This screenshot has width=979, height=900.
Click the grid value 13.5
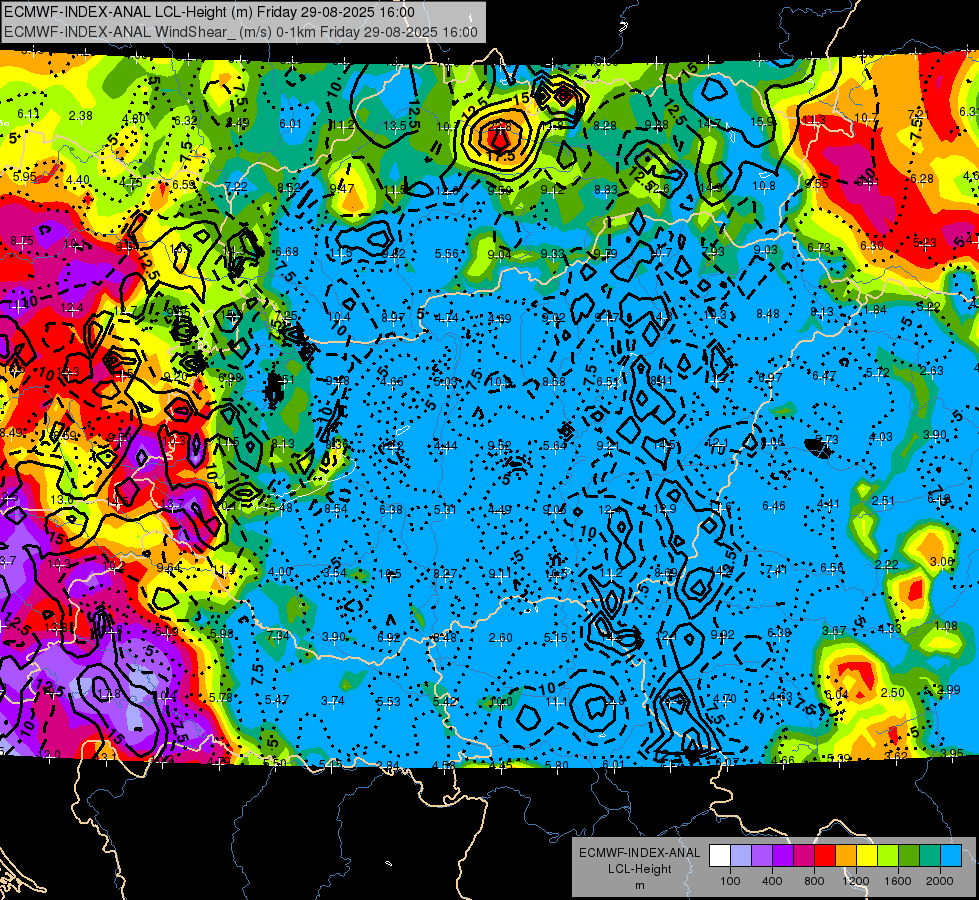click(394, 126)
